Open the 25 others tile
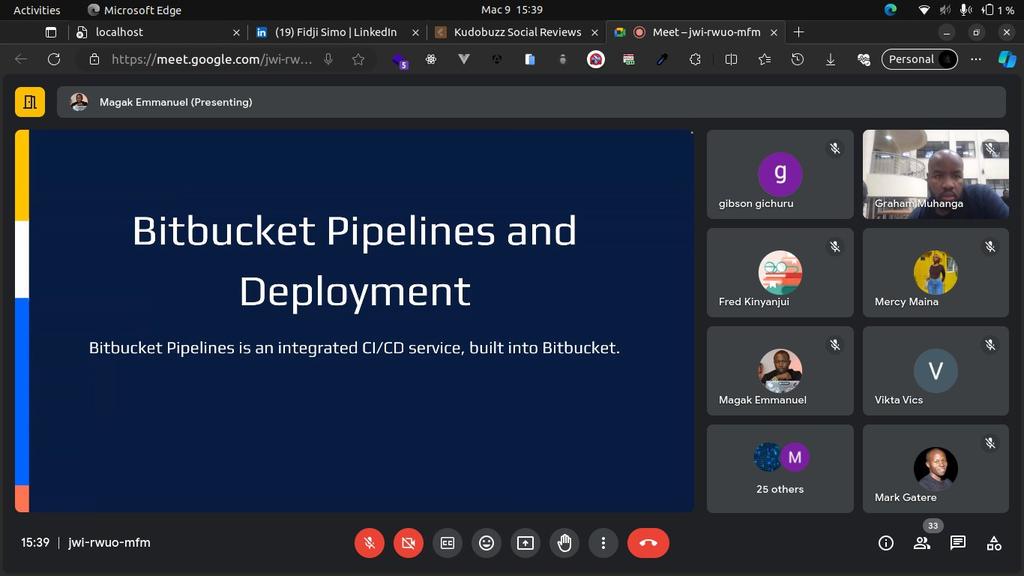Screen dimensions: 1024x576 click(780, 469)
